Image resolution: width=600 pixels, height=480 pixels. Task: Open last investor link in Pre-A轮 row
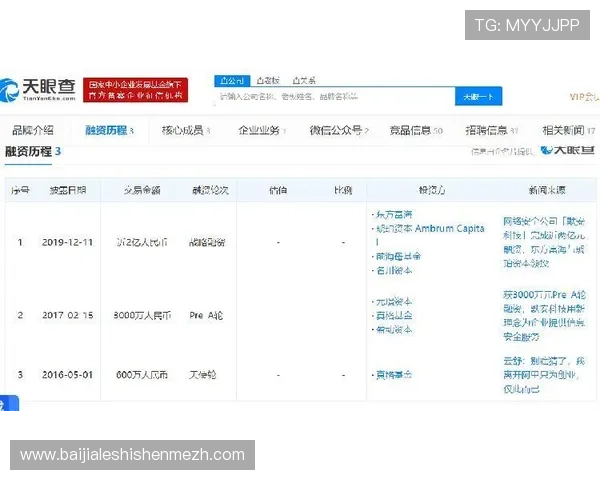point(394,330)
